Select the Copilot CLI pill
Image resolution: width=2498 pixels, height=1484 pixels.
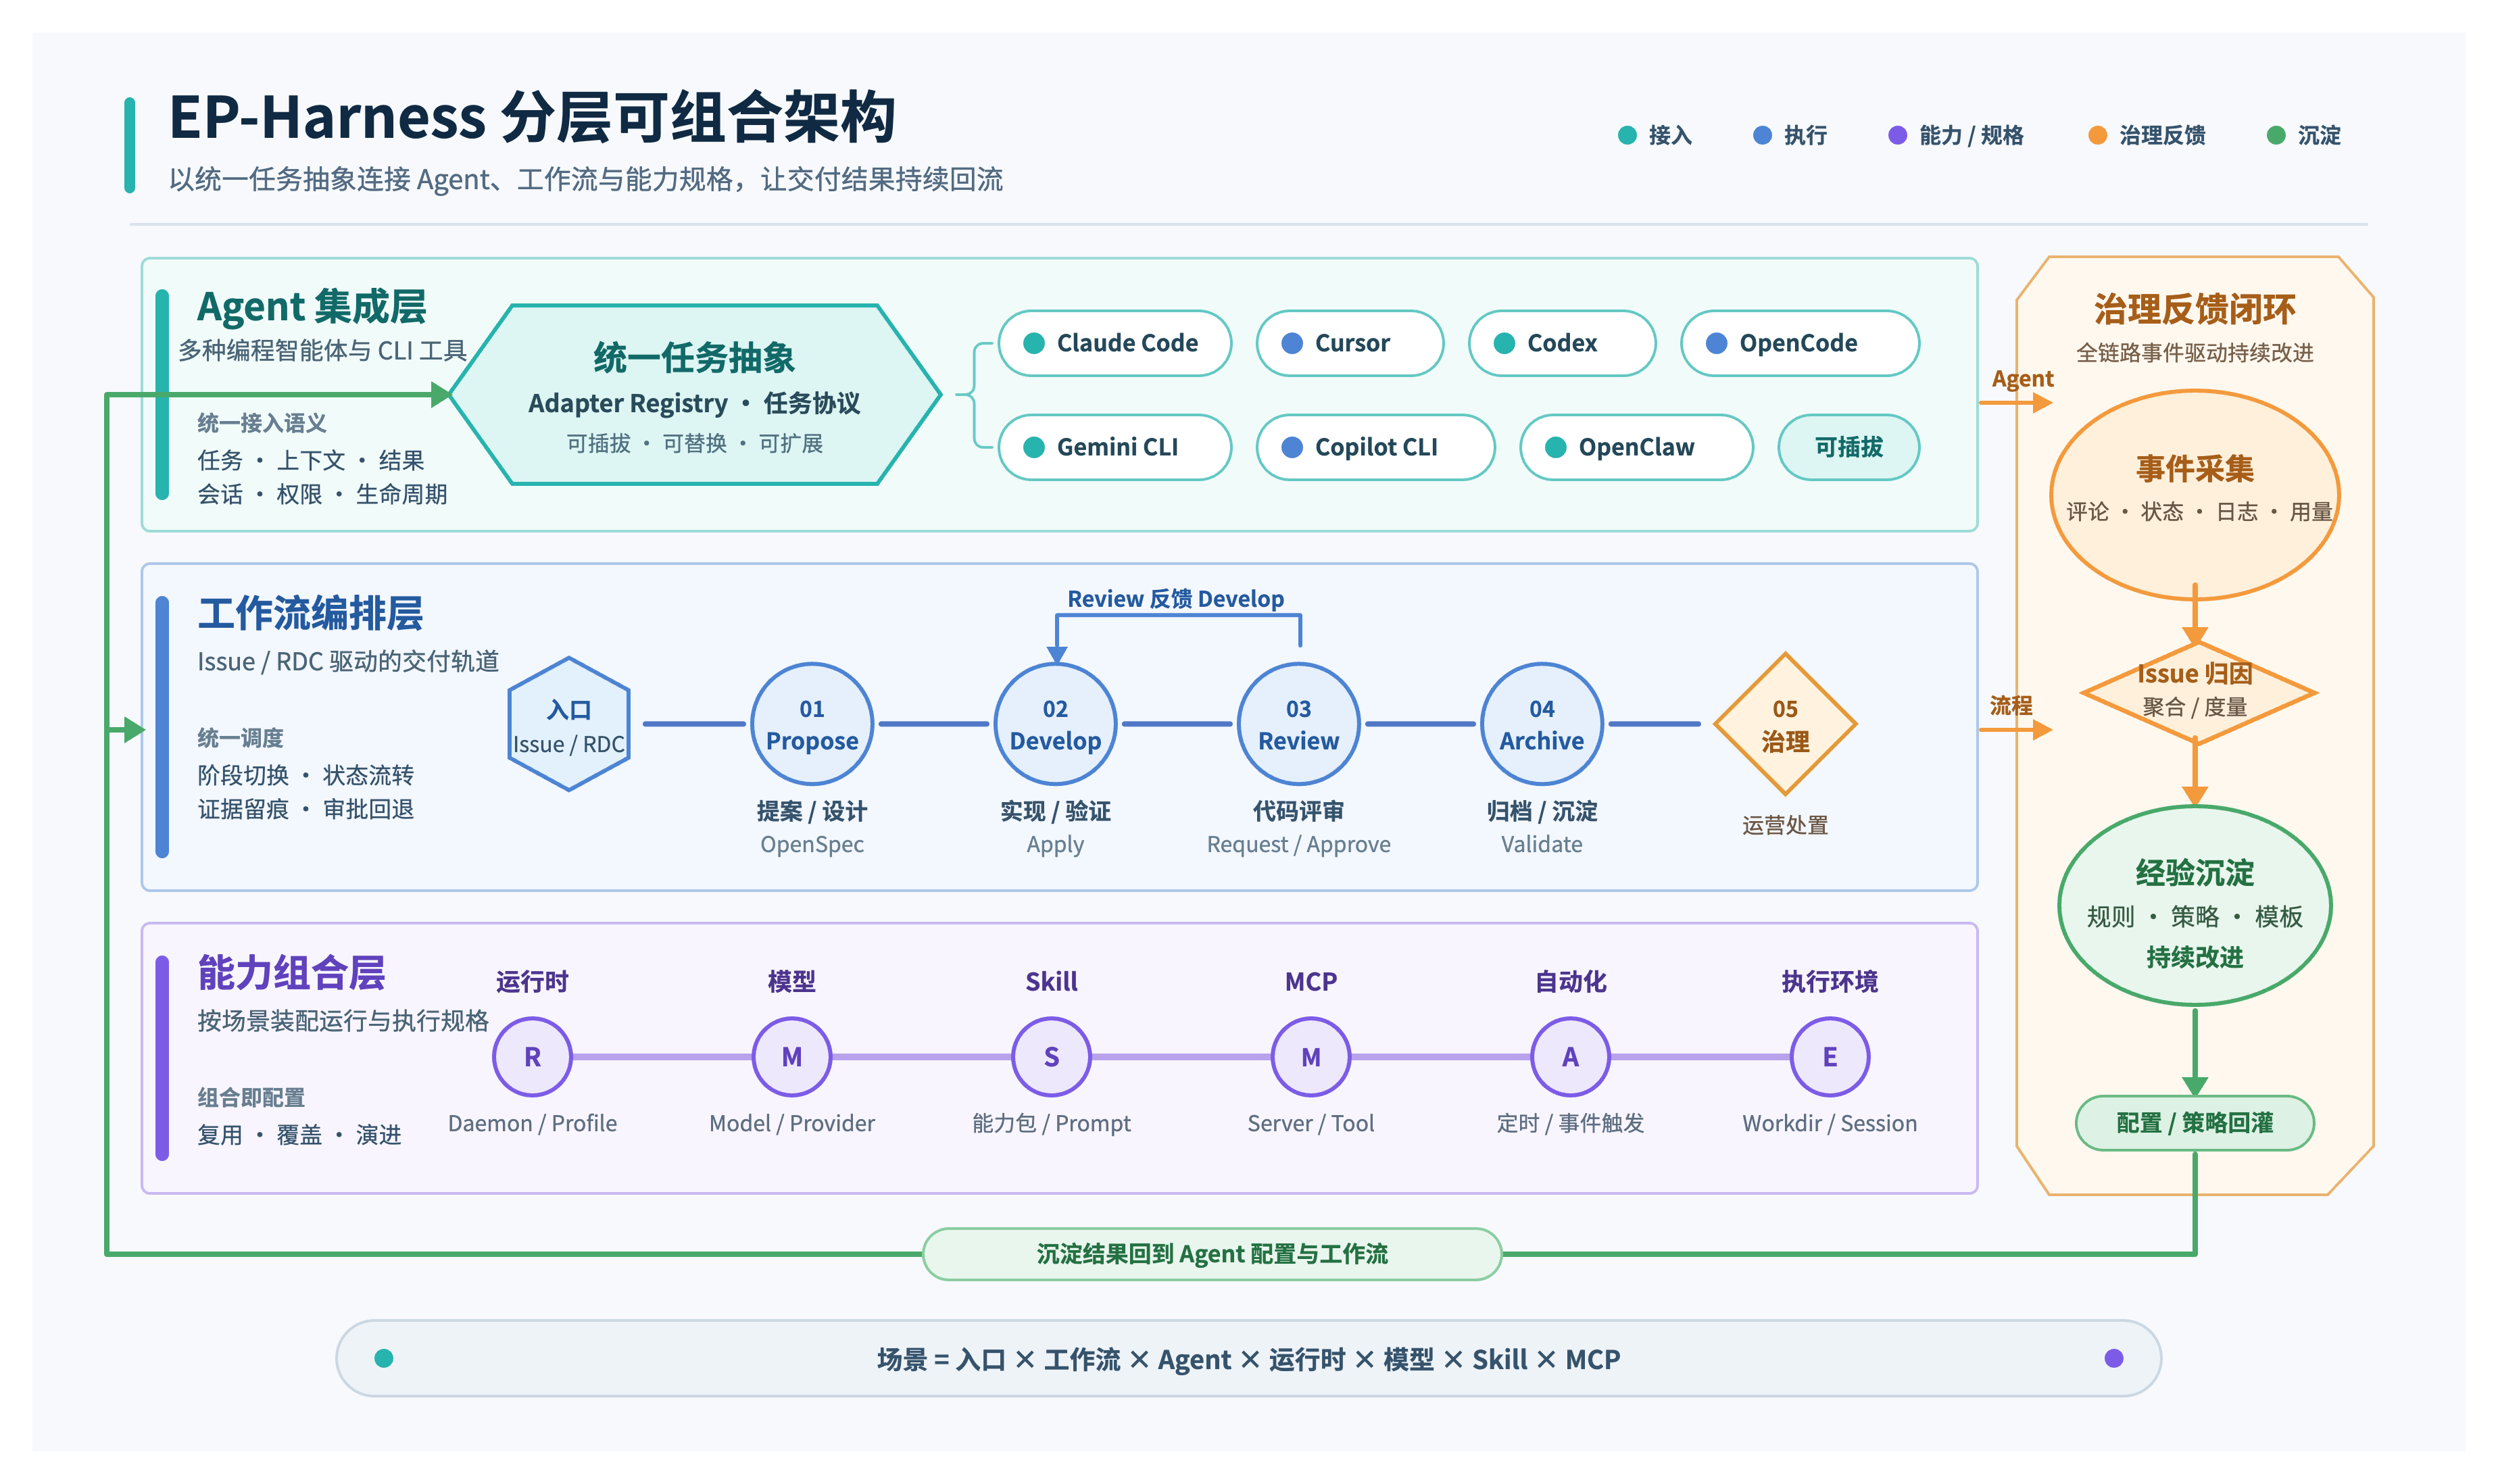tap(1375, 447)
